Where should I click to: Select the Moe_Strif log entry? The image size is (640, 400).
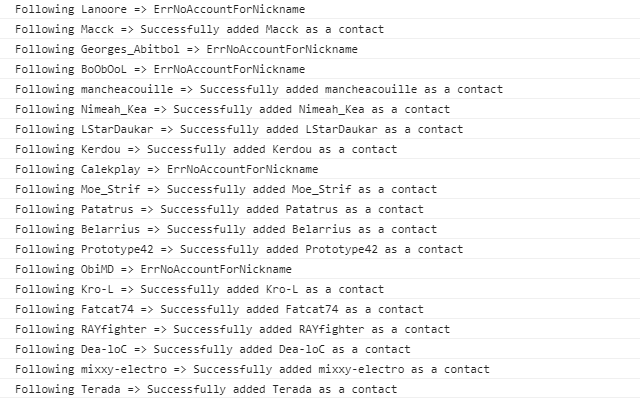click(x=226, y=189)
